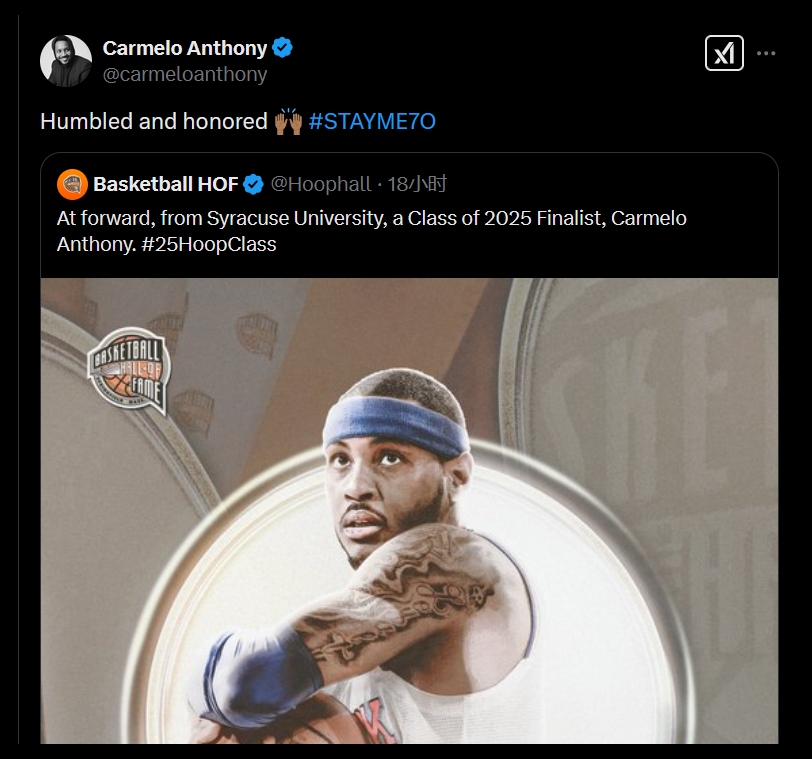Click the raised hands emoji
The image size is (812, 759).
point(288,122)
